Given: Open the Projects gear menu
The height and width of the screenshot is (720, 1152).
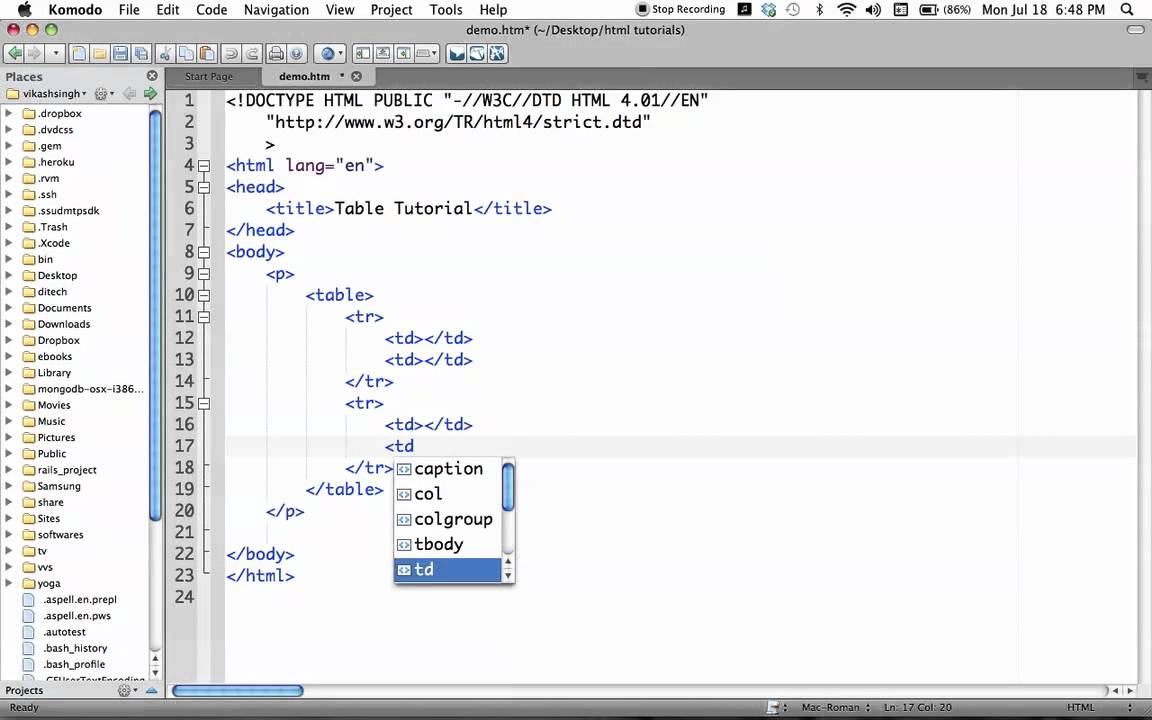Looking at the screenshot, I should [x=127, y=691].
